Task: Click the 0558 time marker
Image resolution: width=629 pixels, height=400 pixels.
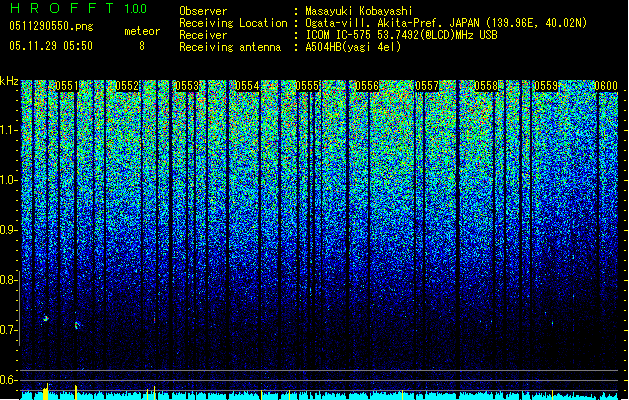Action: (x=486, y=86)
